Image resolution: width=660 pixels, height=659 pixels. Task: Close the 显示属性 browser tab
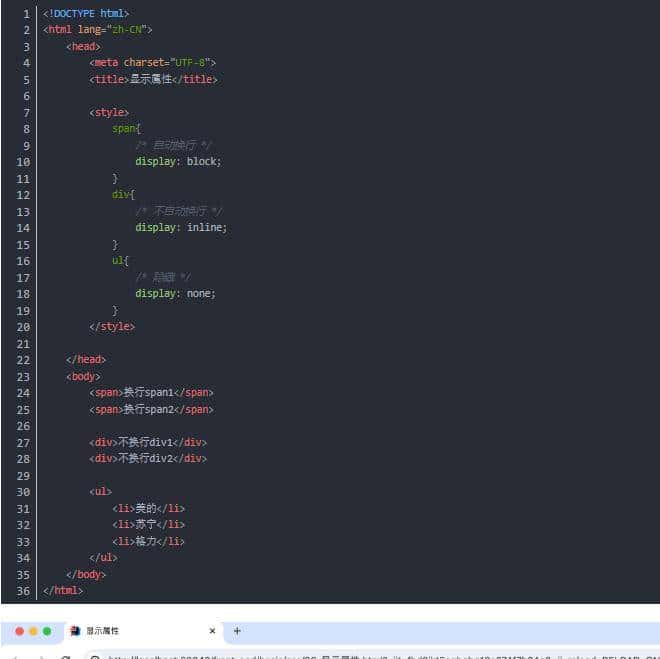(x=212, y=631)
